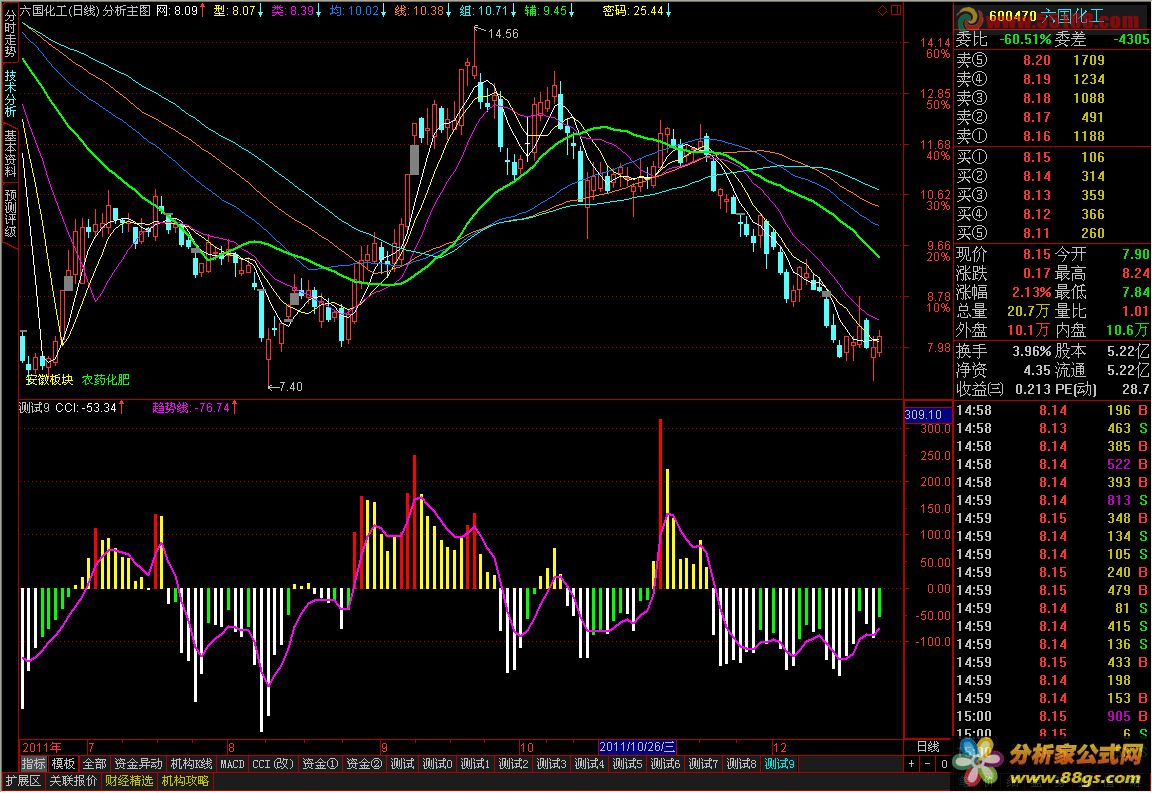Image resolution: width=1152 pixels, height=793 pixels.
Task: Click the 0 reset button beside zoom controls
Action: (944, 764)
